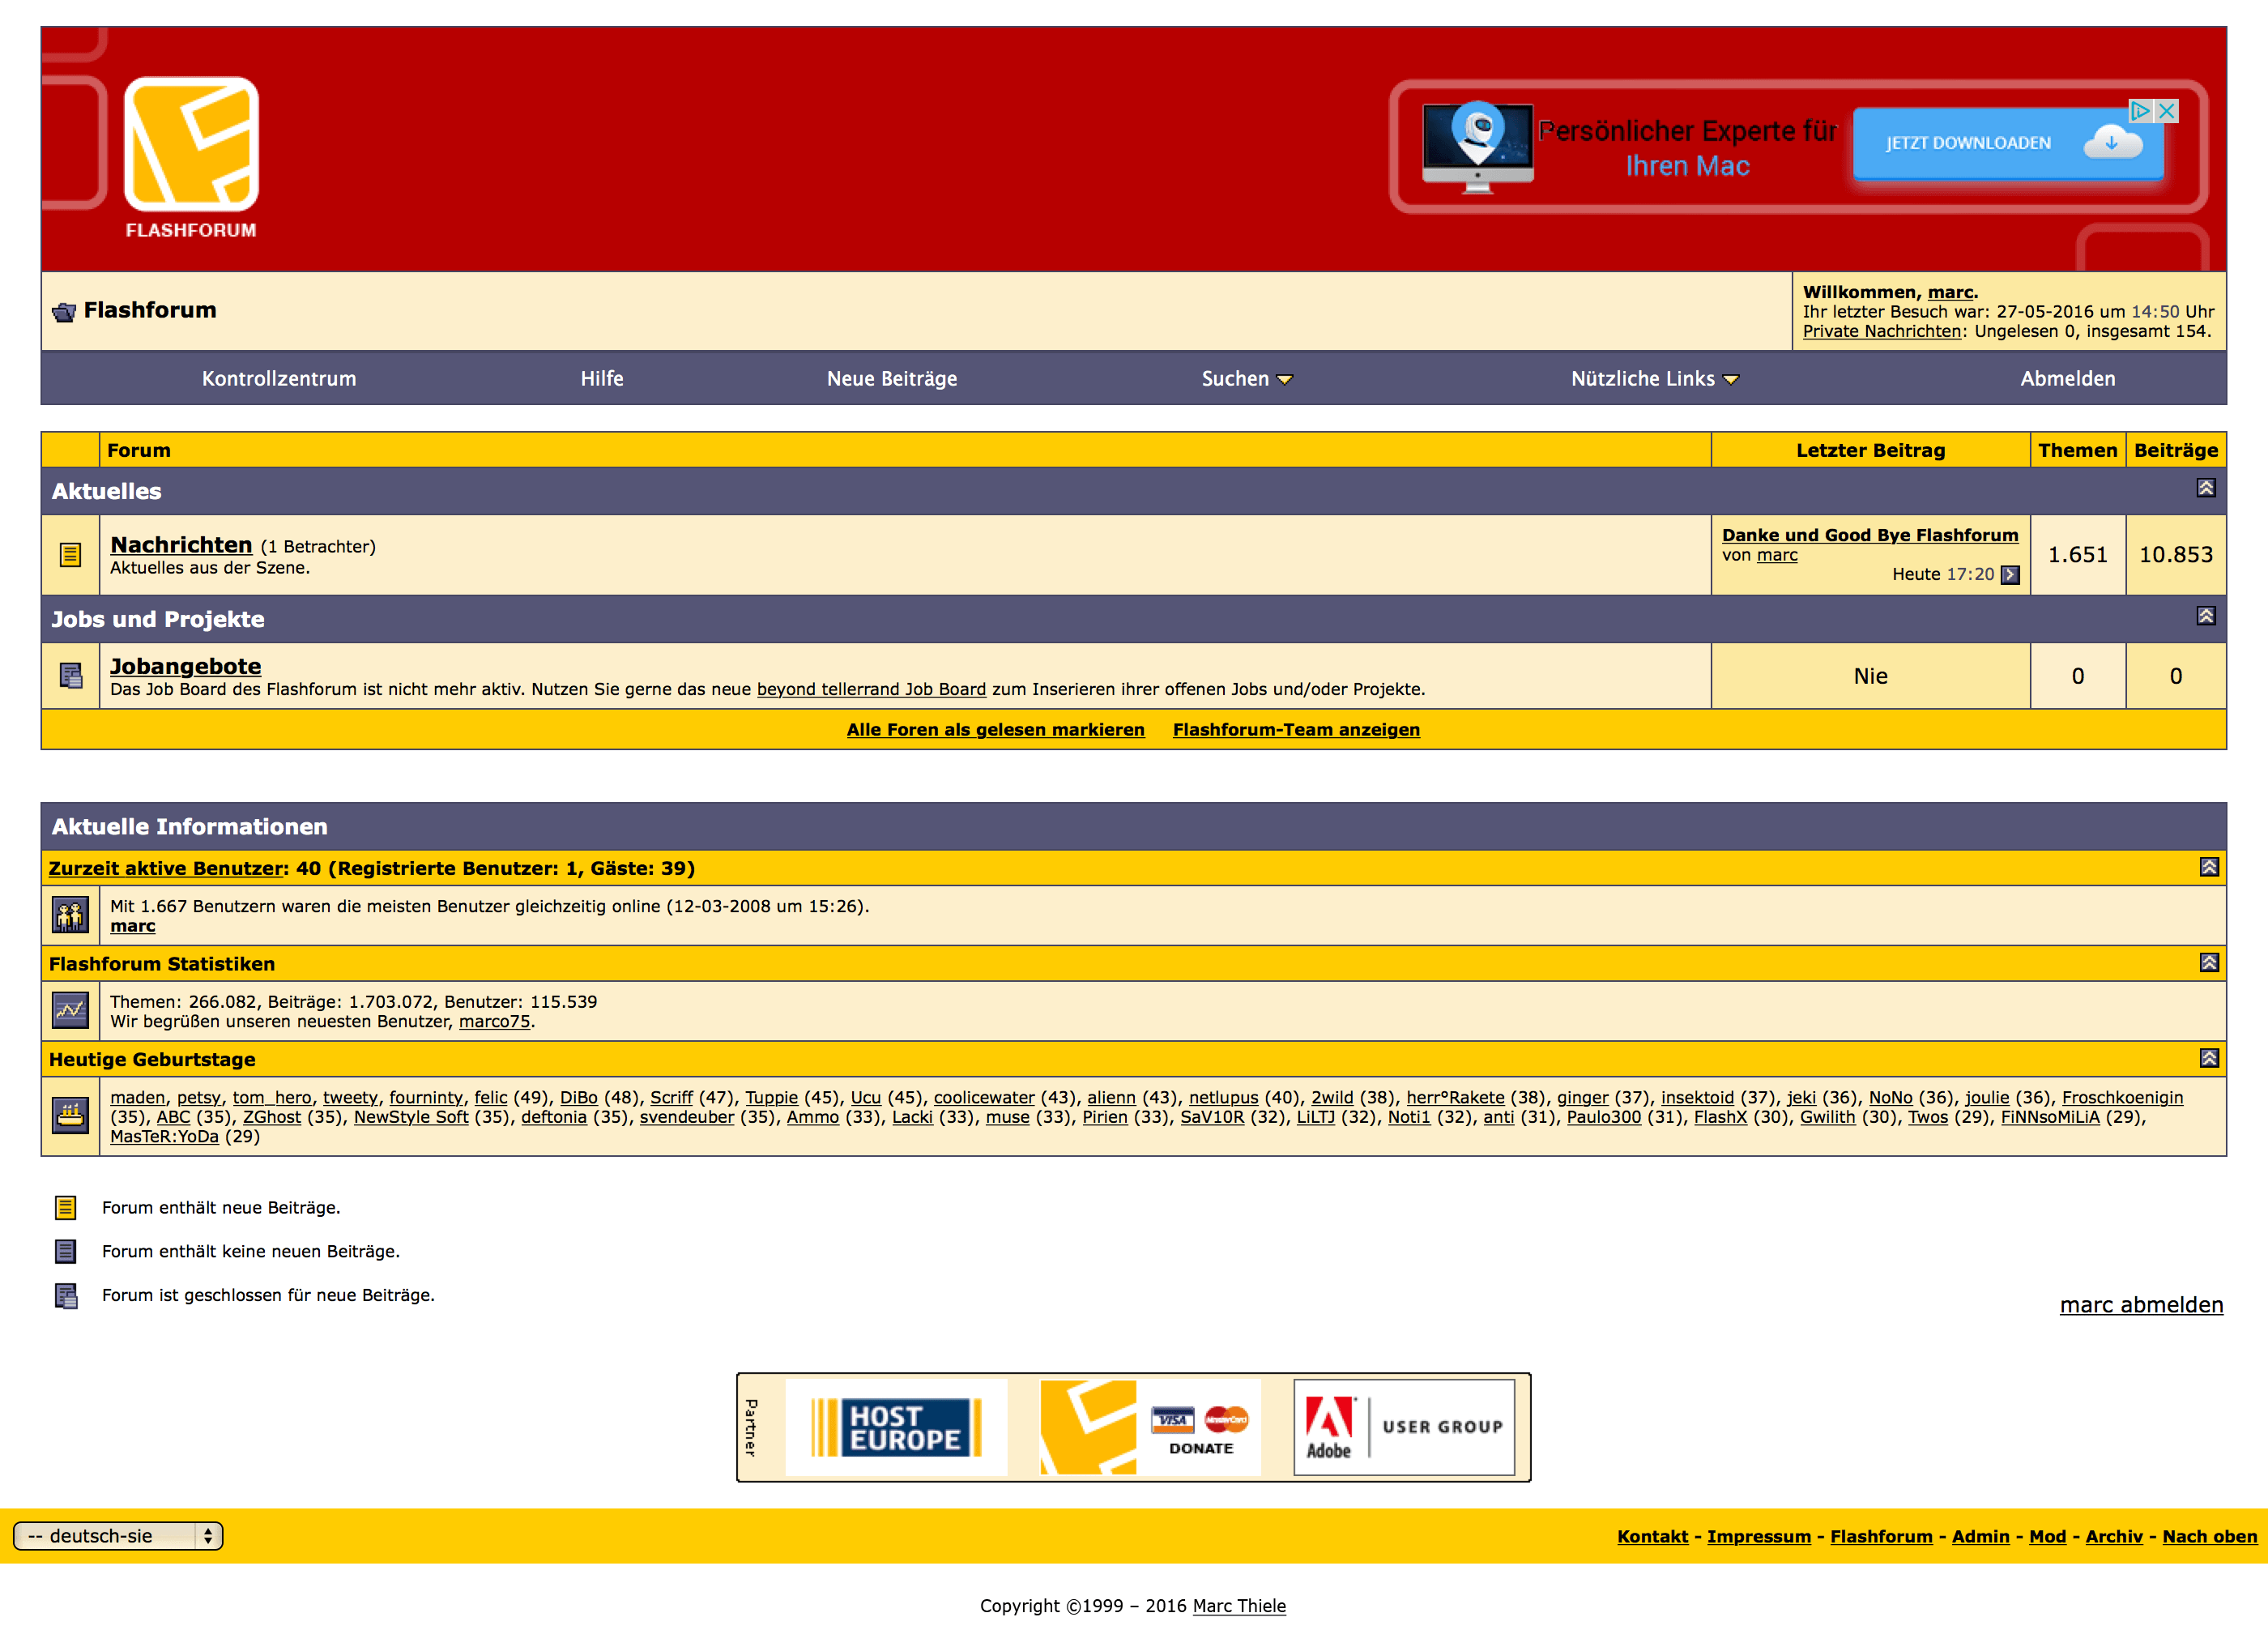Click go-to-last-post arrow next to Heute 17:20

2010,575
